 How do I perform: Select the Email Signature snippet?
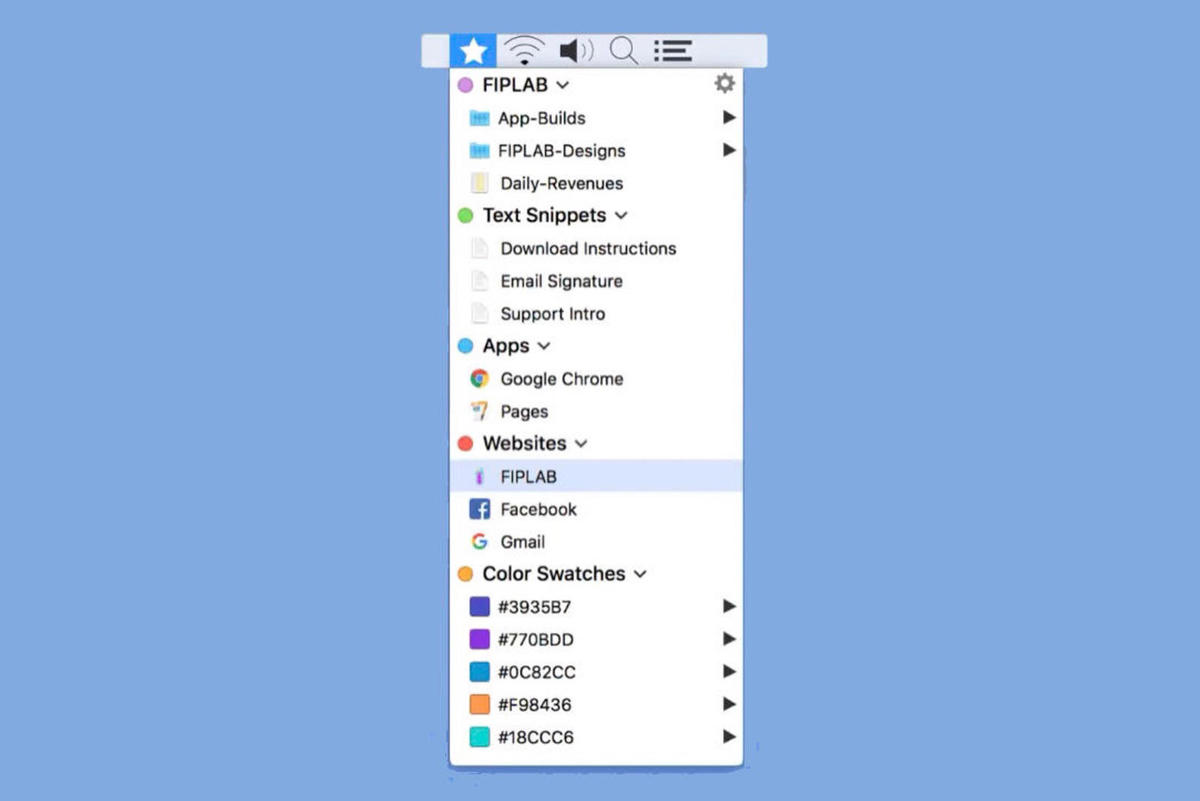pyautogui.click(x=561, y=282)
